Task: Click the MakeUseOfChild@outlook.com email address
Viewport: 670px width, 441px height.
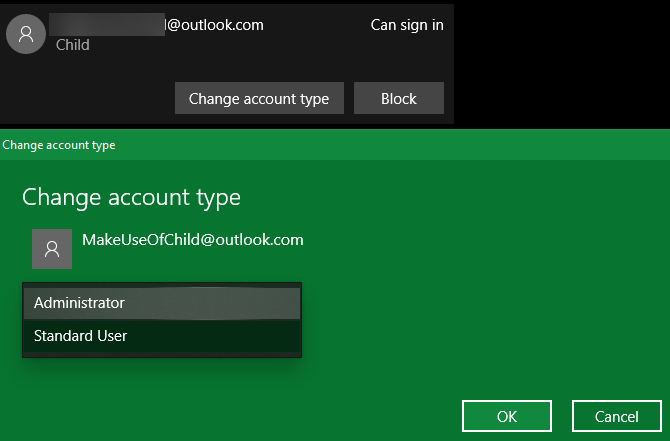Action: click(x=192, y=240)
